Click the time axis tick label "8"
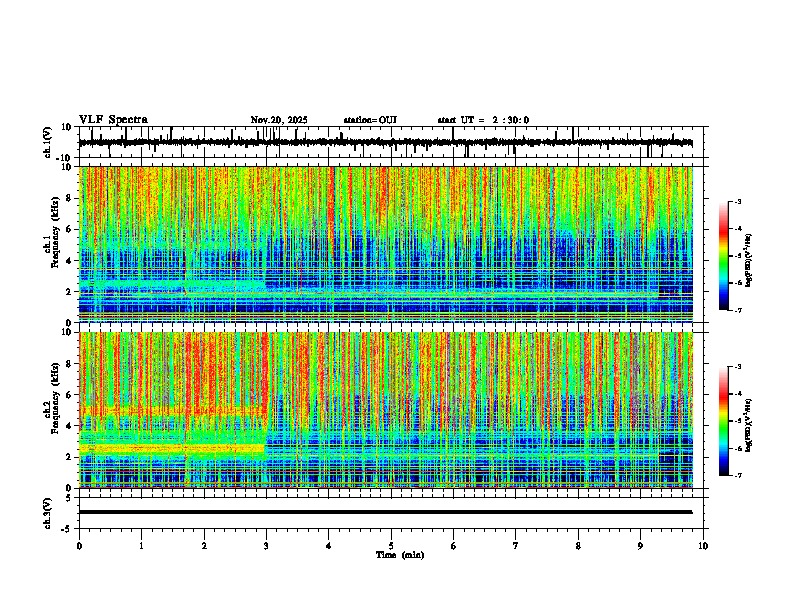Image resolution: width=792 pixels, height=612 pixels. tap(578, 546)
